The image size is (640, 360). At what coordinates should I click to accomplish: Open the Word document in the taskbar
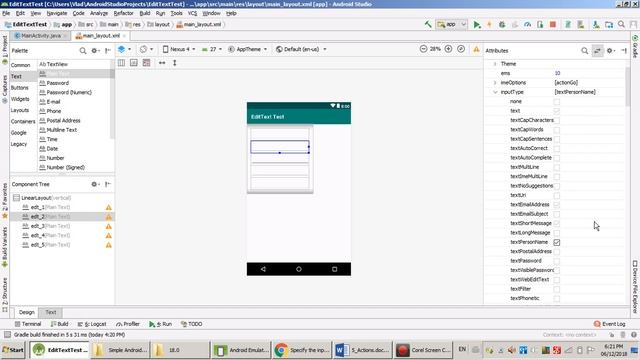(361, 350)
